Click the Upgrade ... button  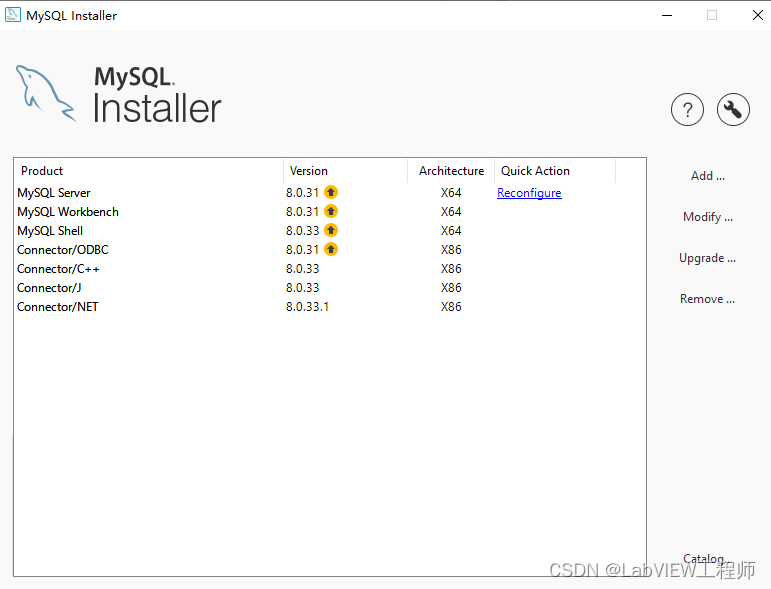pyautogui.click(x=708, y=258)
